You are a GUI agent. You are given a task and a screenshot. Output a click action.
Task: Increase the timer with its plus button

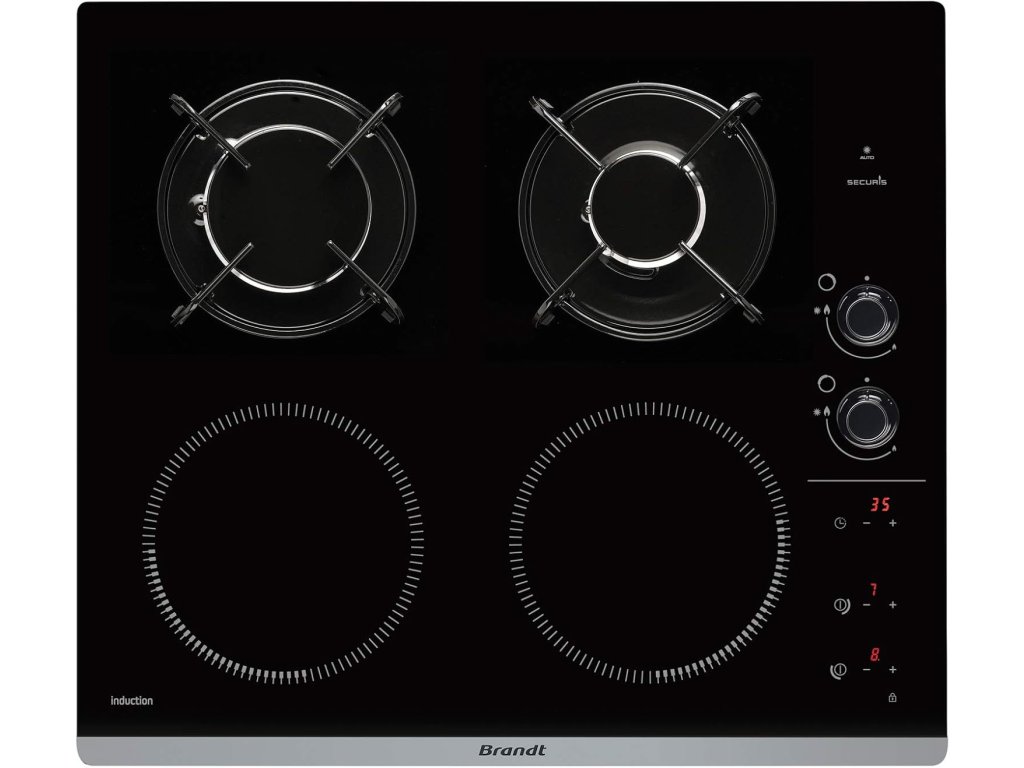(893, 524)
